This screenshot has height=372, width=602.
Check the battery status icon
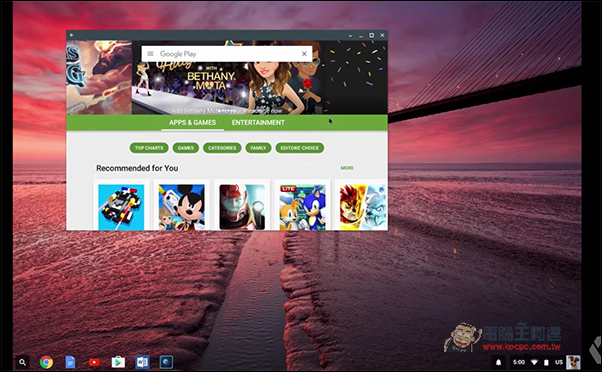tap(546, 362)
